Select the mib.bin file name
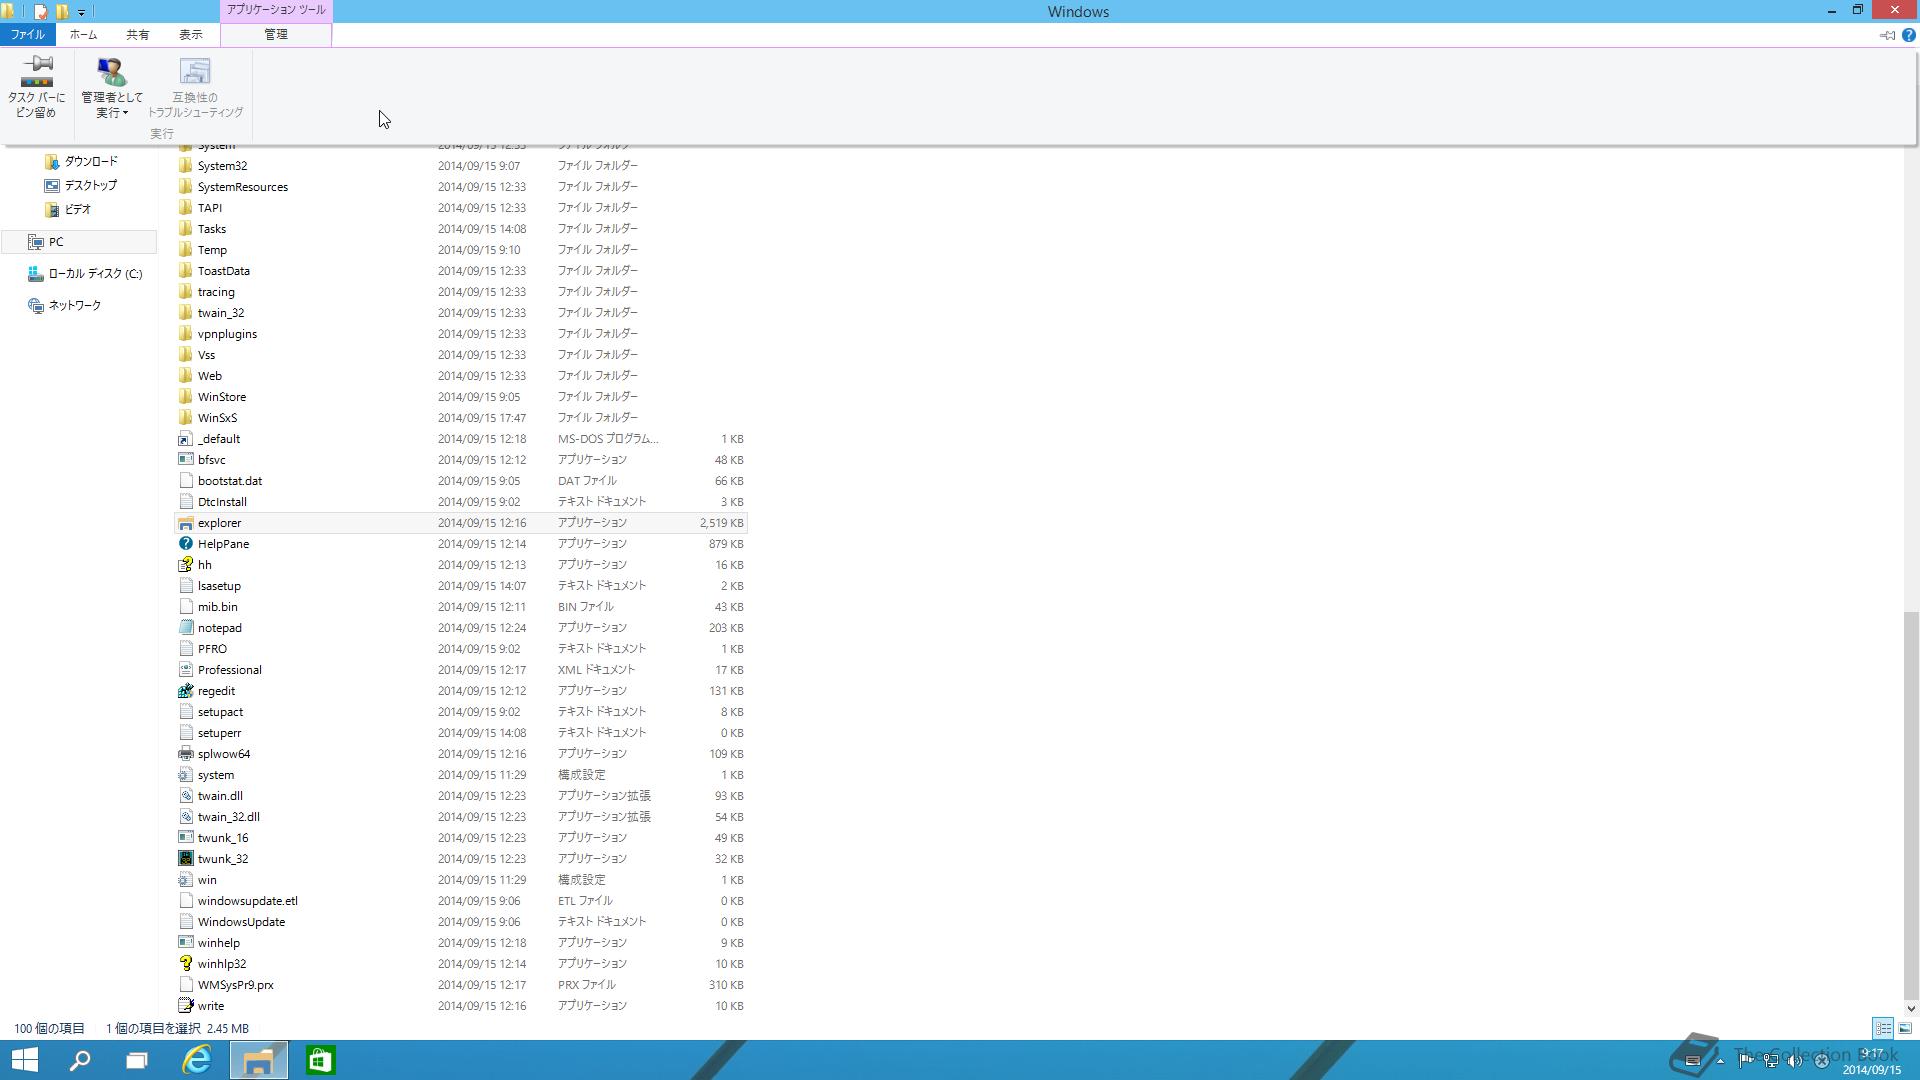The height and width of the screenshot is (1080, 1920). pyautogui.click(x=218, y=607)
